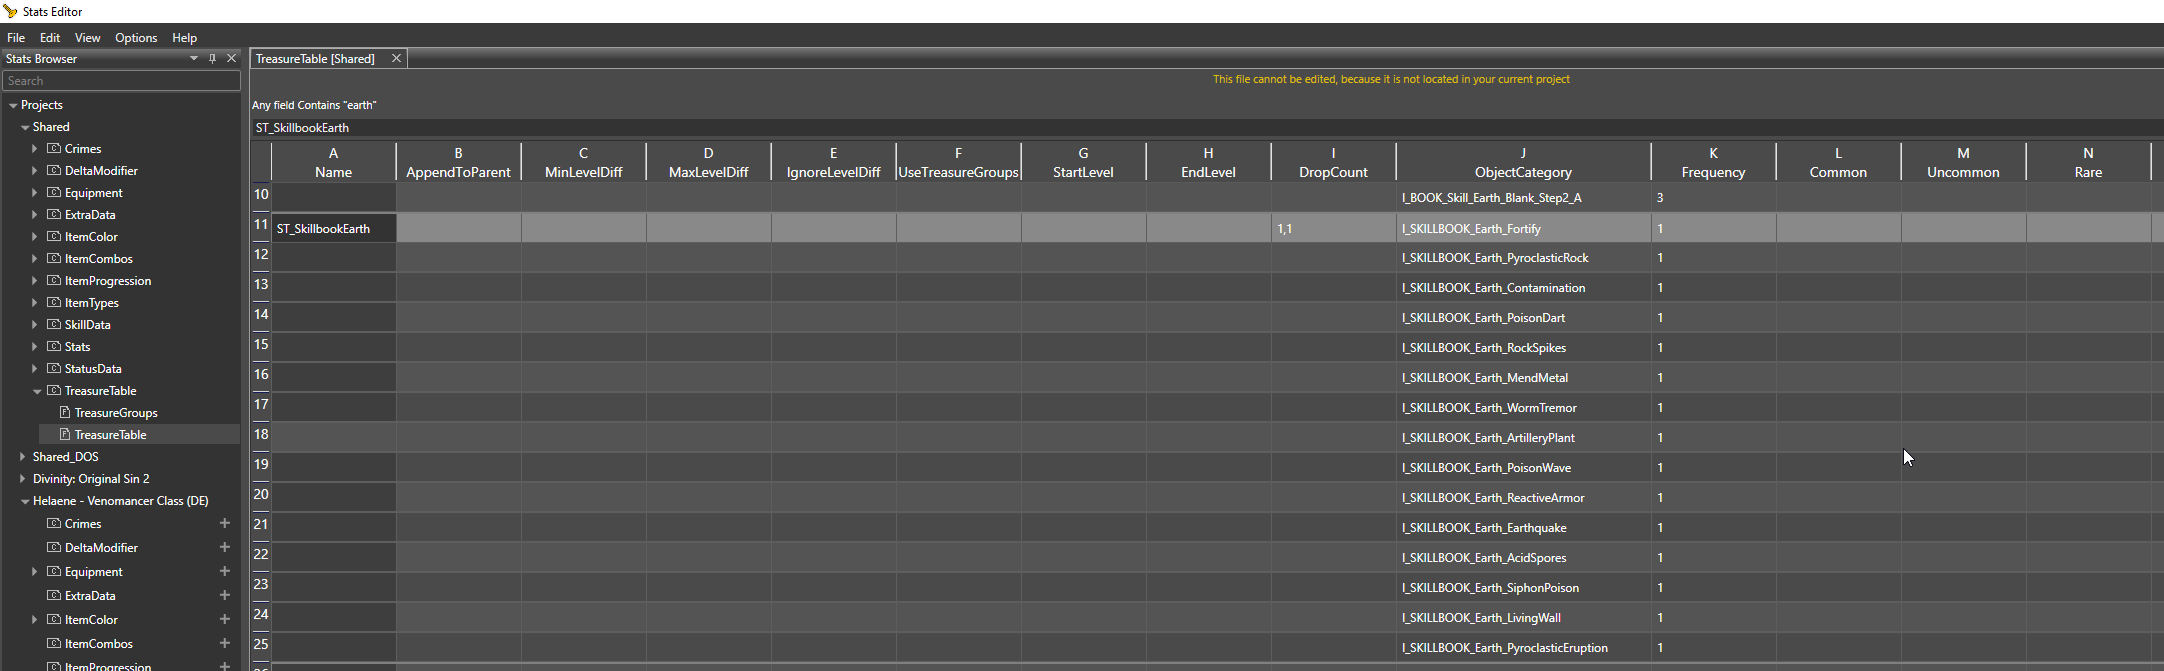This screenshot has width=2164, height=671.
Task: Open the Options menu
Action: [x=136, y=38]
